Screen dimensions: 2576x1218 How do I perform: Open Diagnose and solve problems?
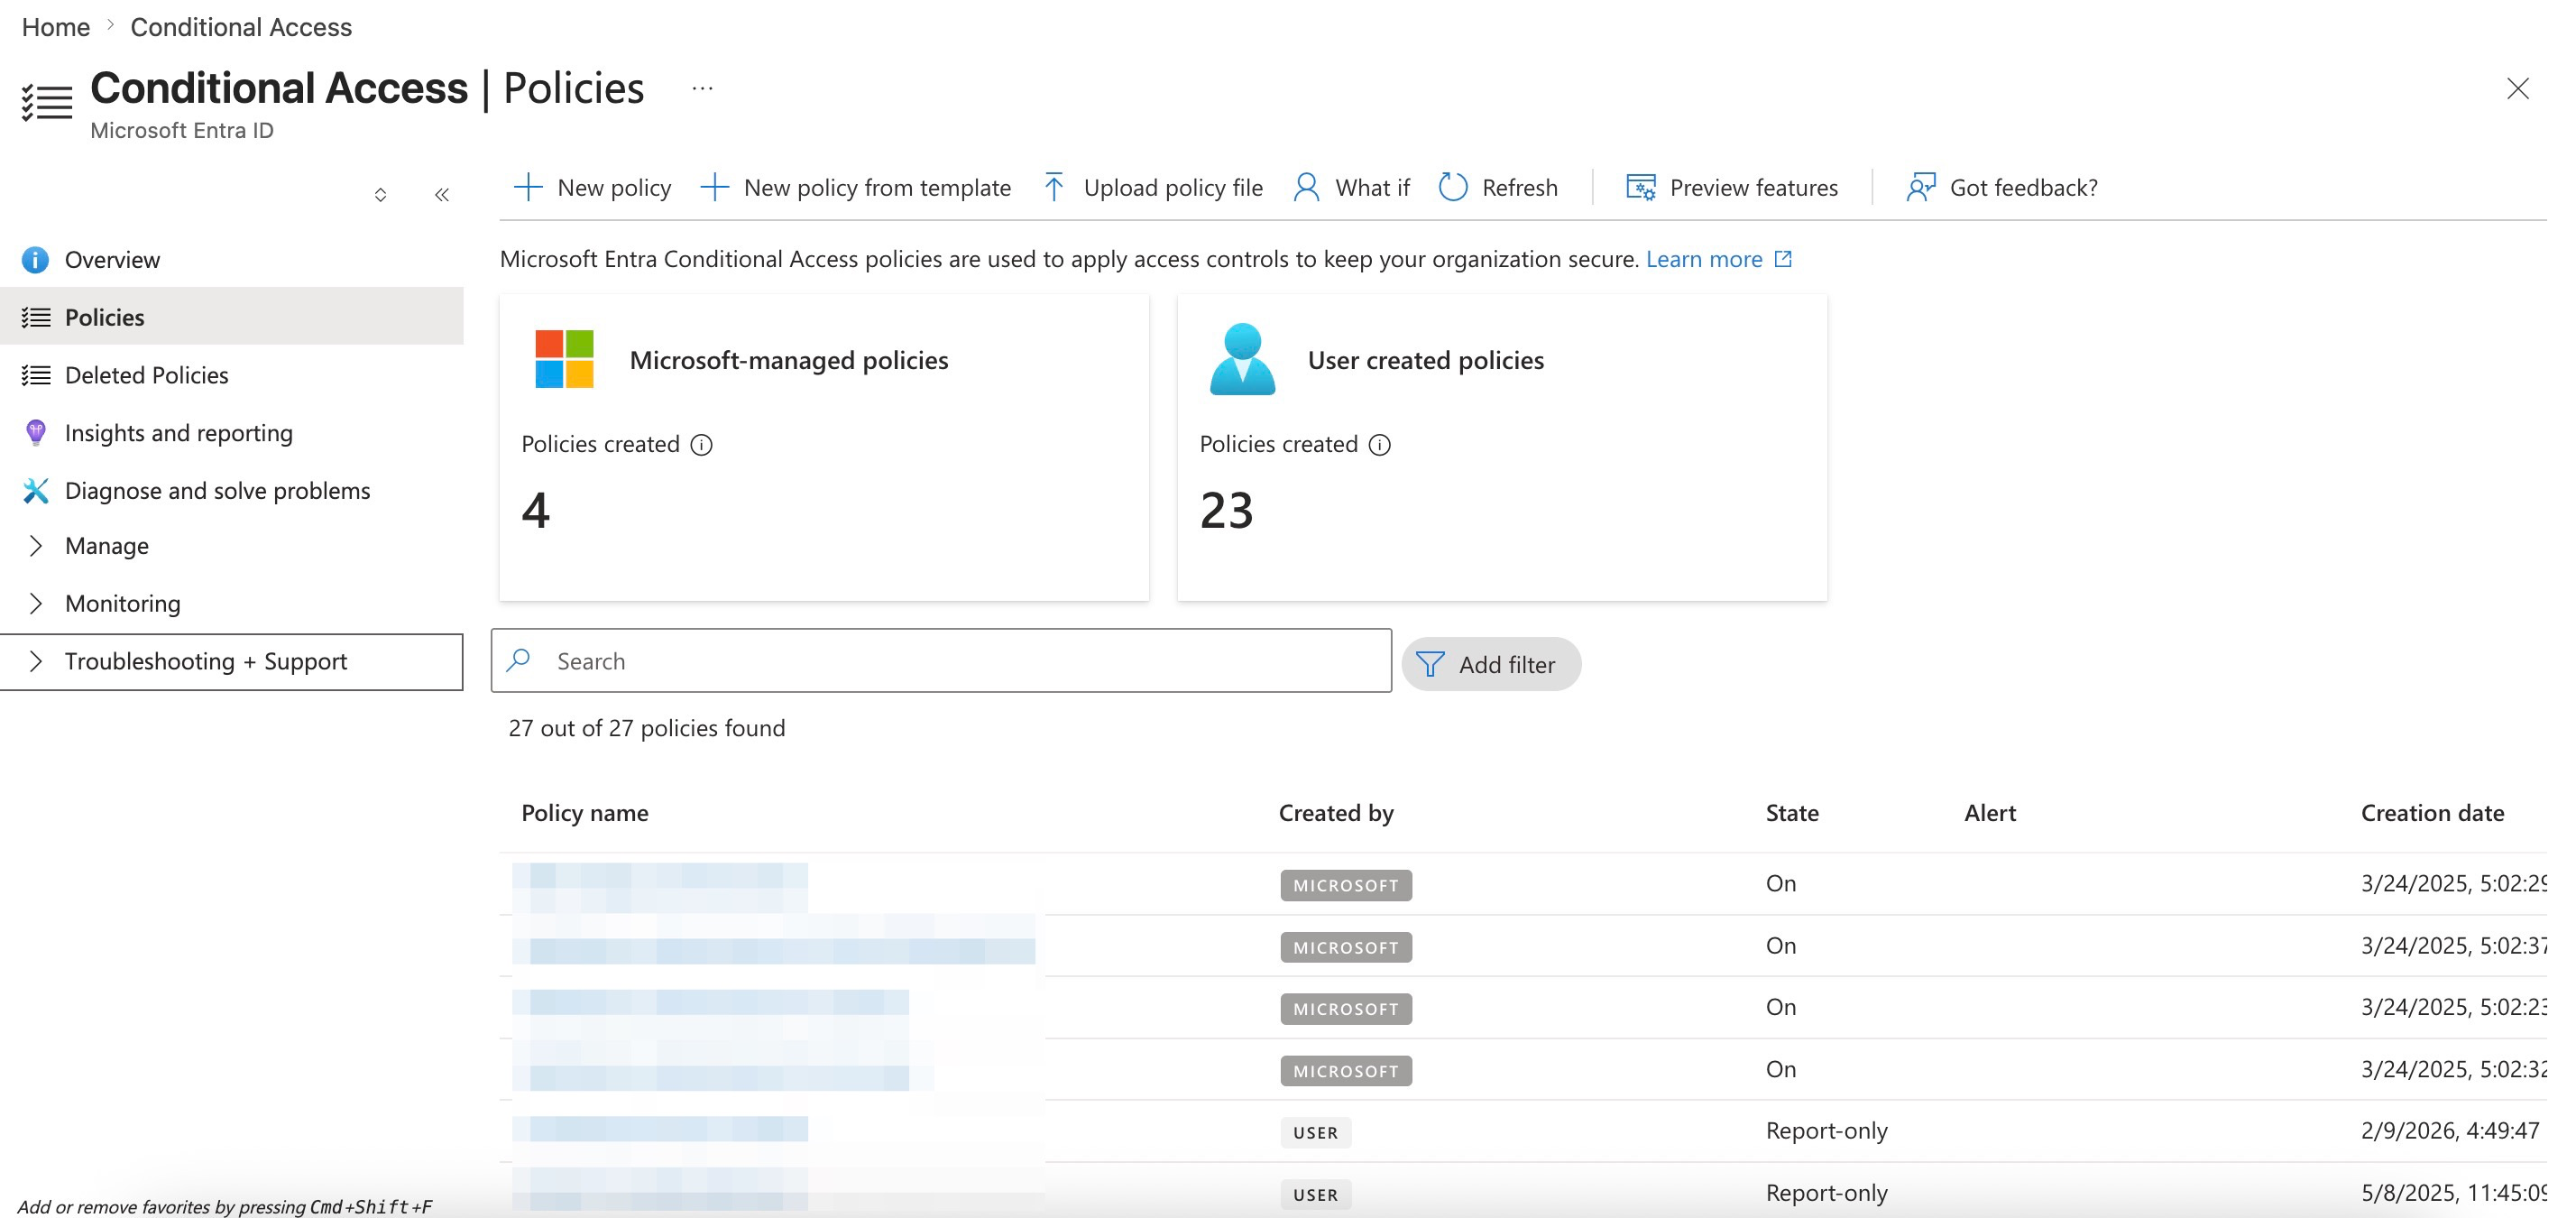232,491
